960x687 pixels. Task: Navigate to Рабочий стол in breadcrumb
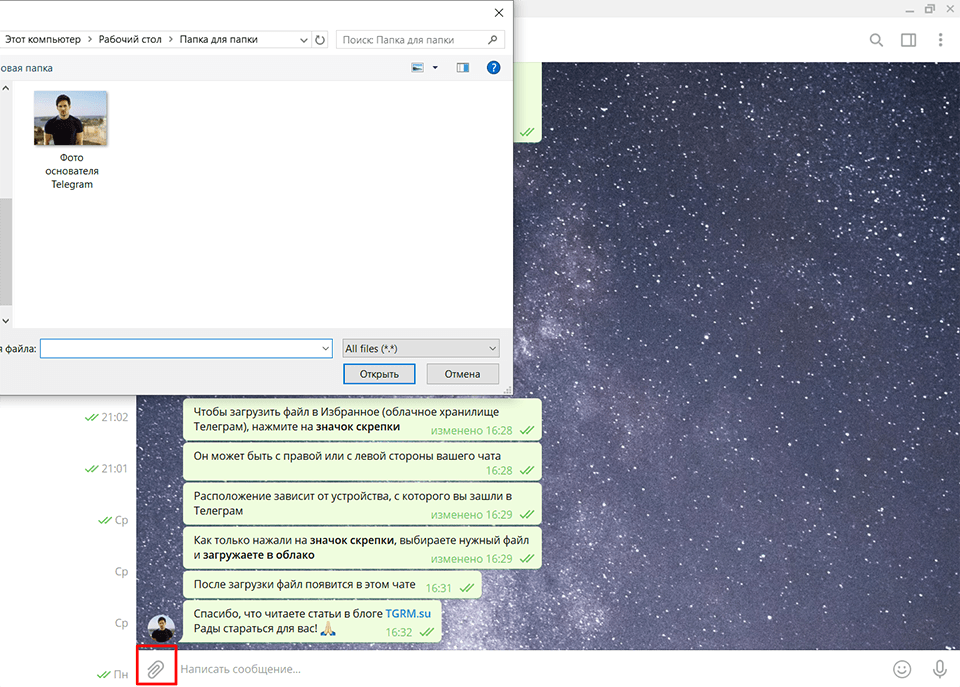pyautogui.click(x=131, y=40)
